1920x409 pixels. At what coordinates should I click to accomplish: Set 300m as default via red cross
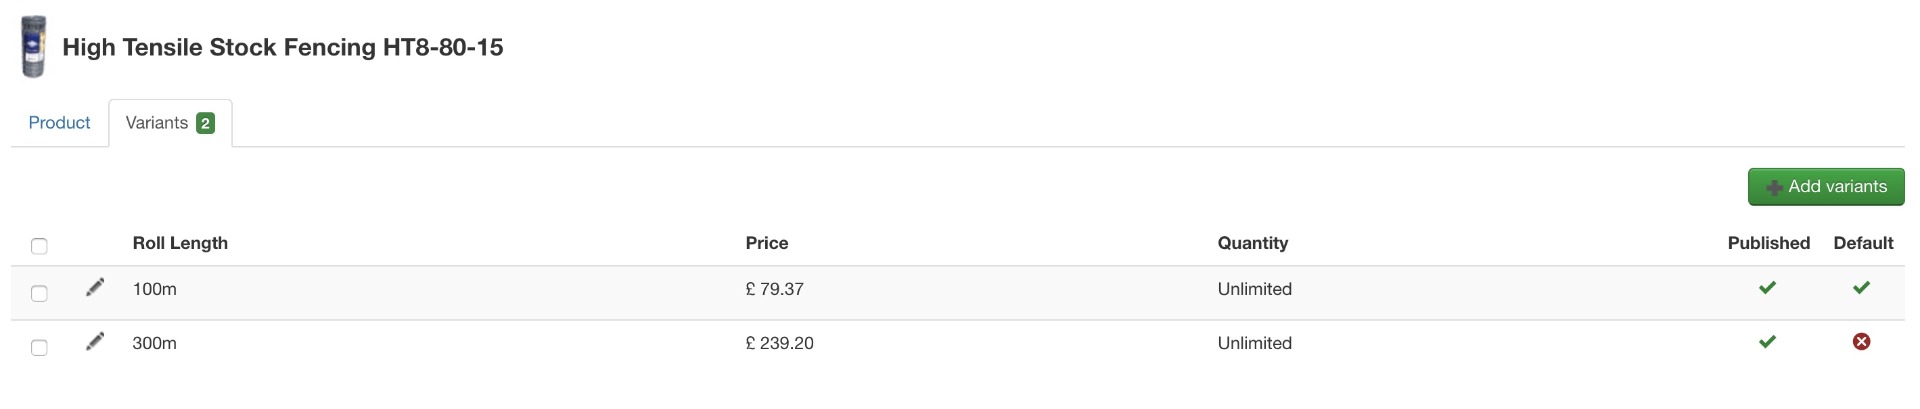[x=1861, y=342]
